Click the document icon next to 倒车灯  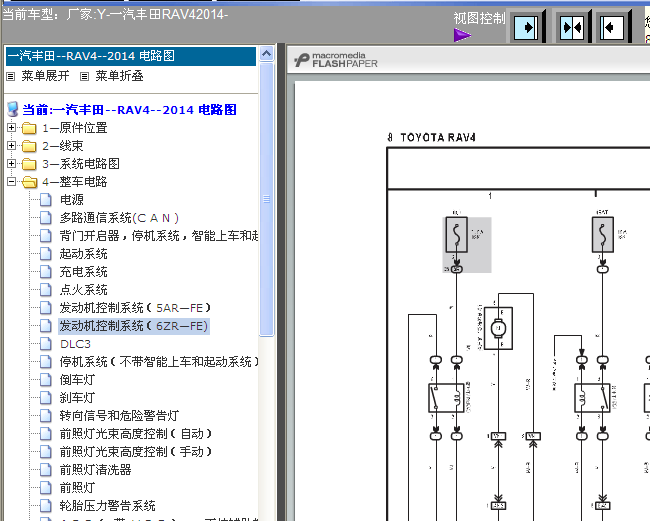pyautogui.click(x=46, y=380)
